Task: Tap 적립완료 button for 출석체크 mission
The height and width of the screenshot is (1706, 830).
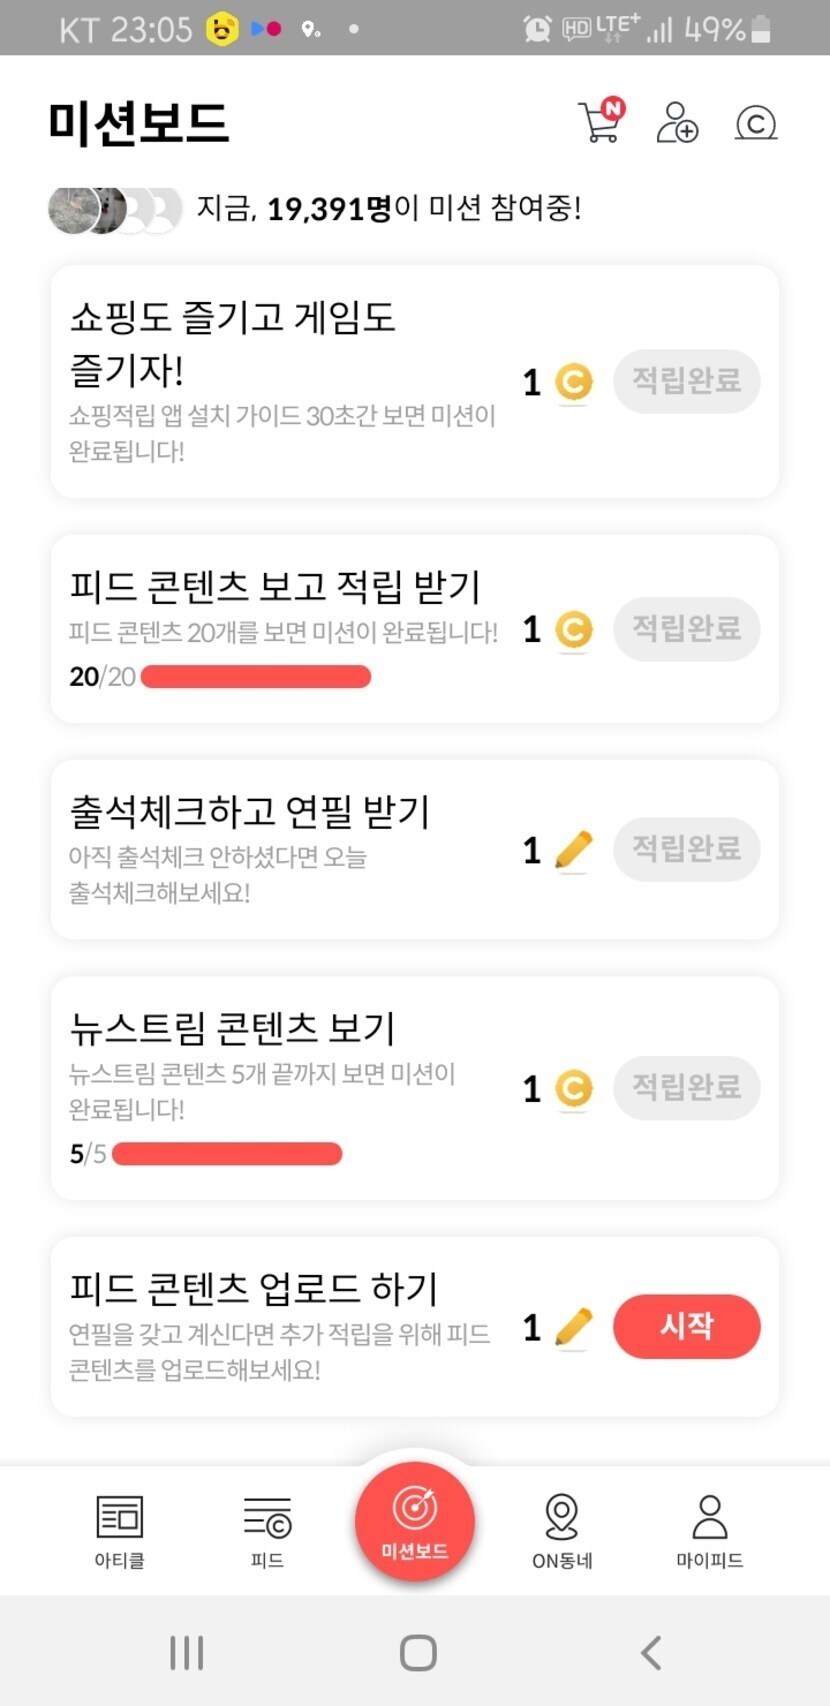Action: (x=686, y=849)
